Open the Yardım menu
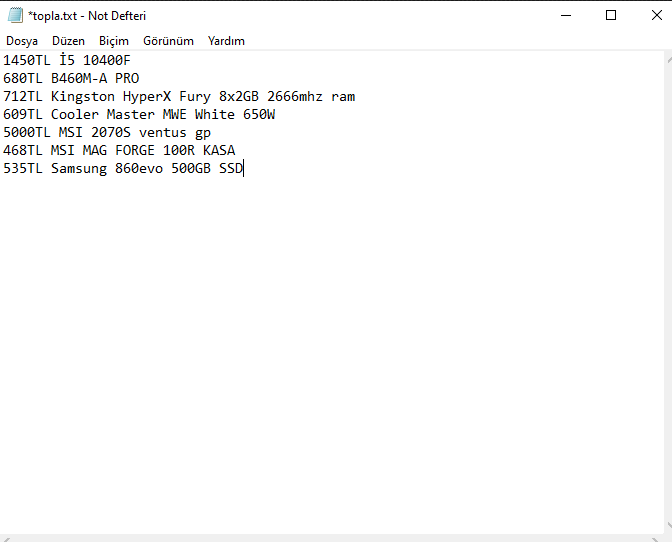Image resolution: width=672 pixels, height=542 pixels. [226, 41]
